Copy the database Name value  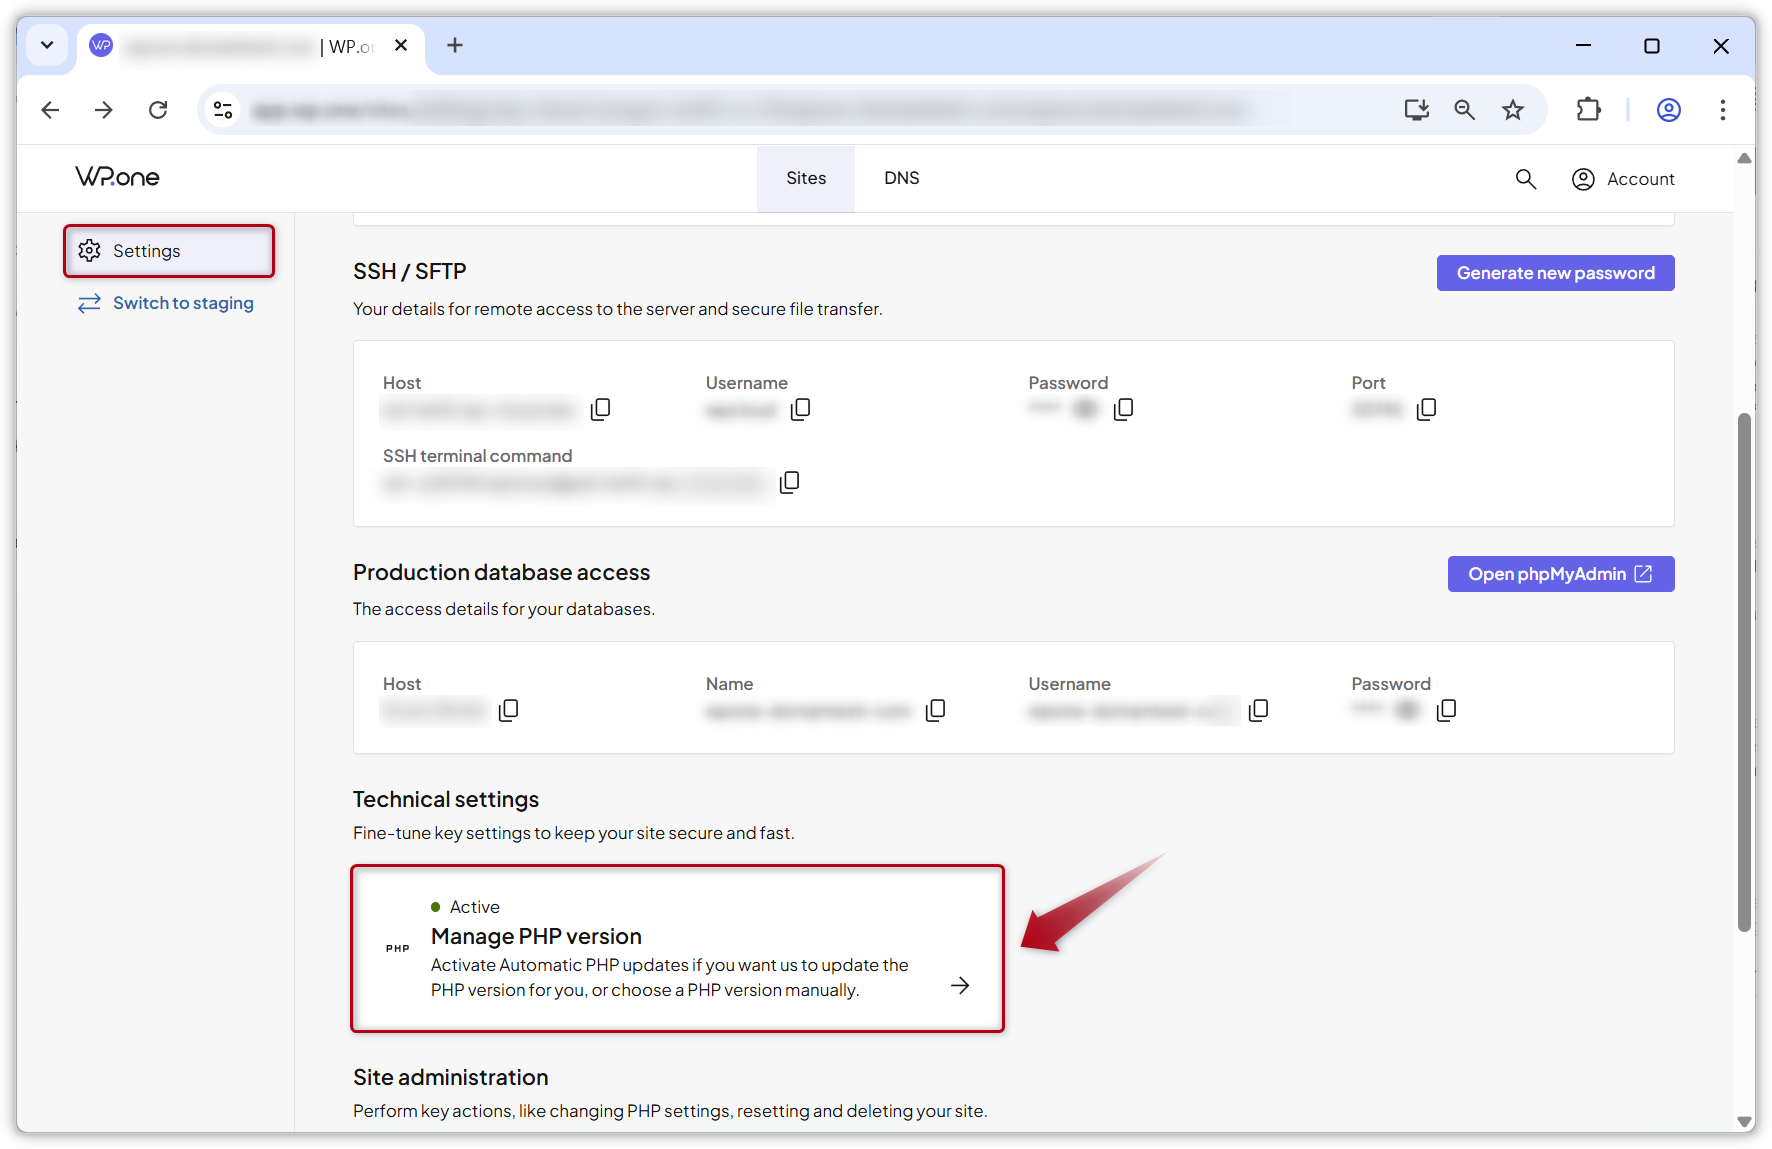click(x=936, y=710)
